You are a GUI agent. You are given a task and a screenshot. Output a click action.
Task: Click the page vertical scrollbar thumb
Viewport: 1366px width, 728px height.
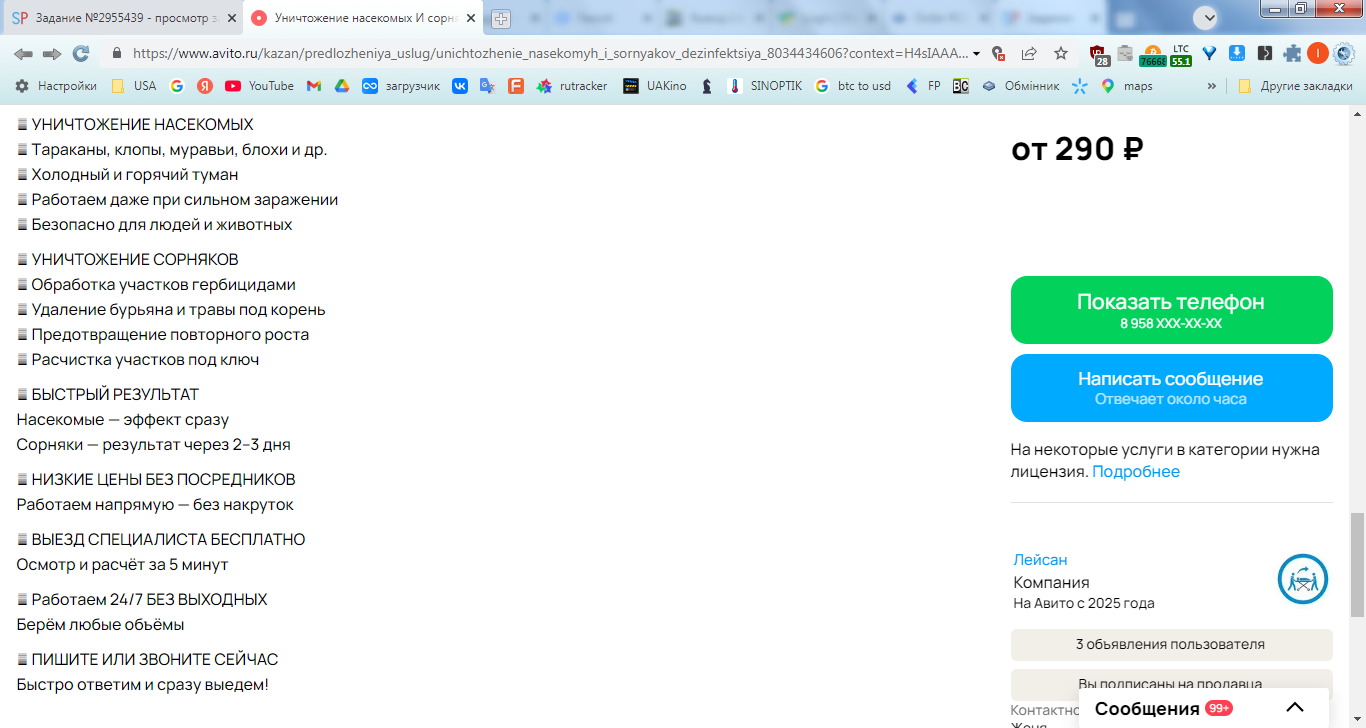[x=1357, y=565]
